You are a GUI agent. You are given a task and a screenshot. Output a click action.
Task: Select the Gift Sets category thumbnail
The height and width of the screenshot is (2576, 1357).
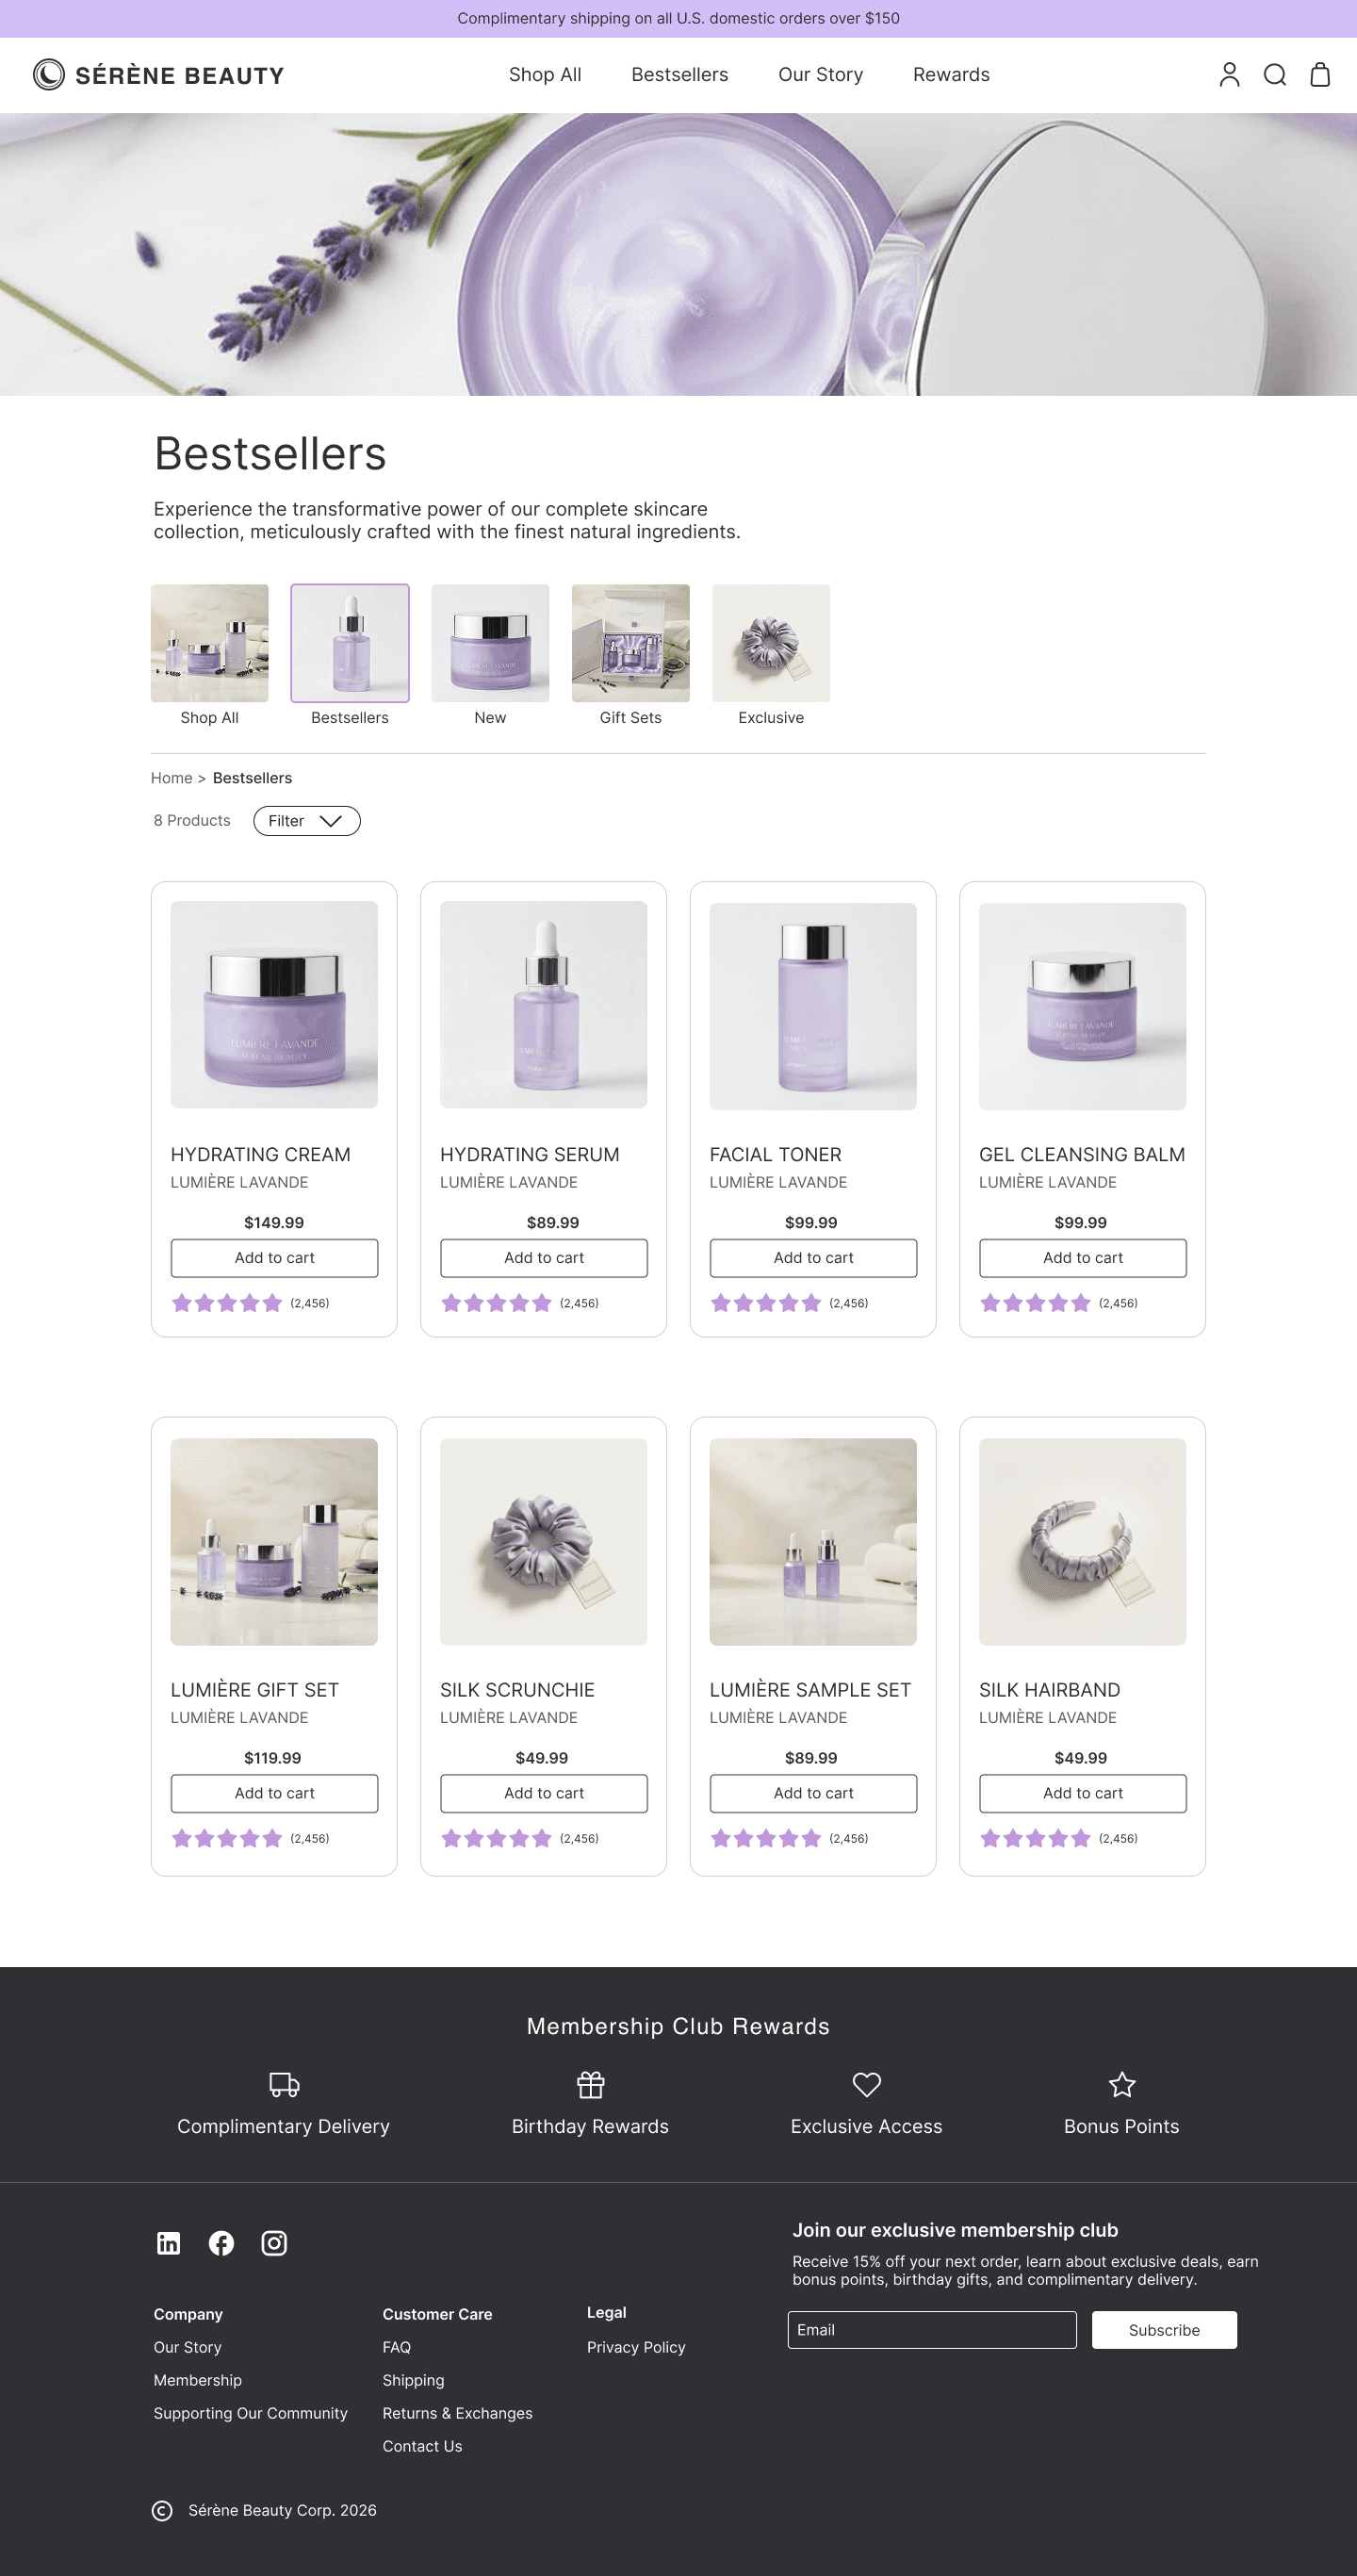(630, 643)
